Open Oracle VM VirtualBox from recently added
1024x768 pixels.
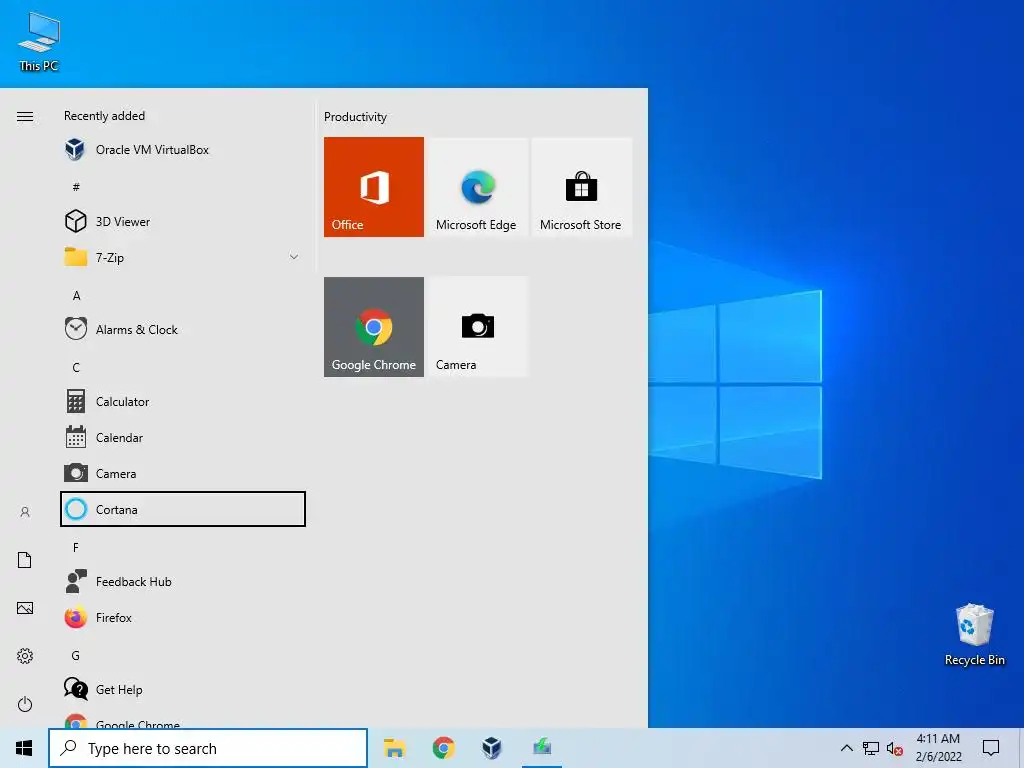(183, 150)
